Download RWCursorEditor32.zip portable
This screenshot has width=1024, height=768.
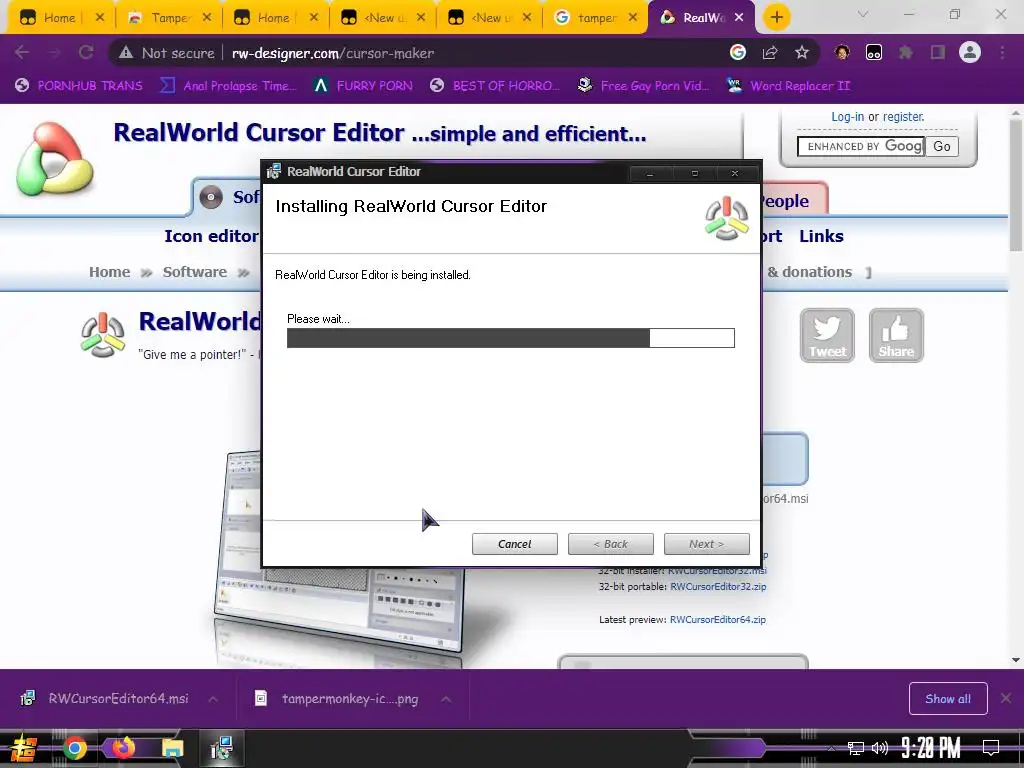[x=718, y=586]
